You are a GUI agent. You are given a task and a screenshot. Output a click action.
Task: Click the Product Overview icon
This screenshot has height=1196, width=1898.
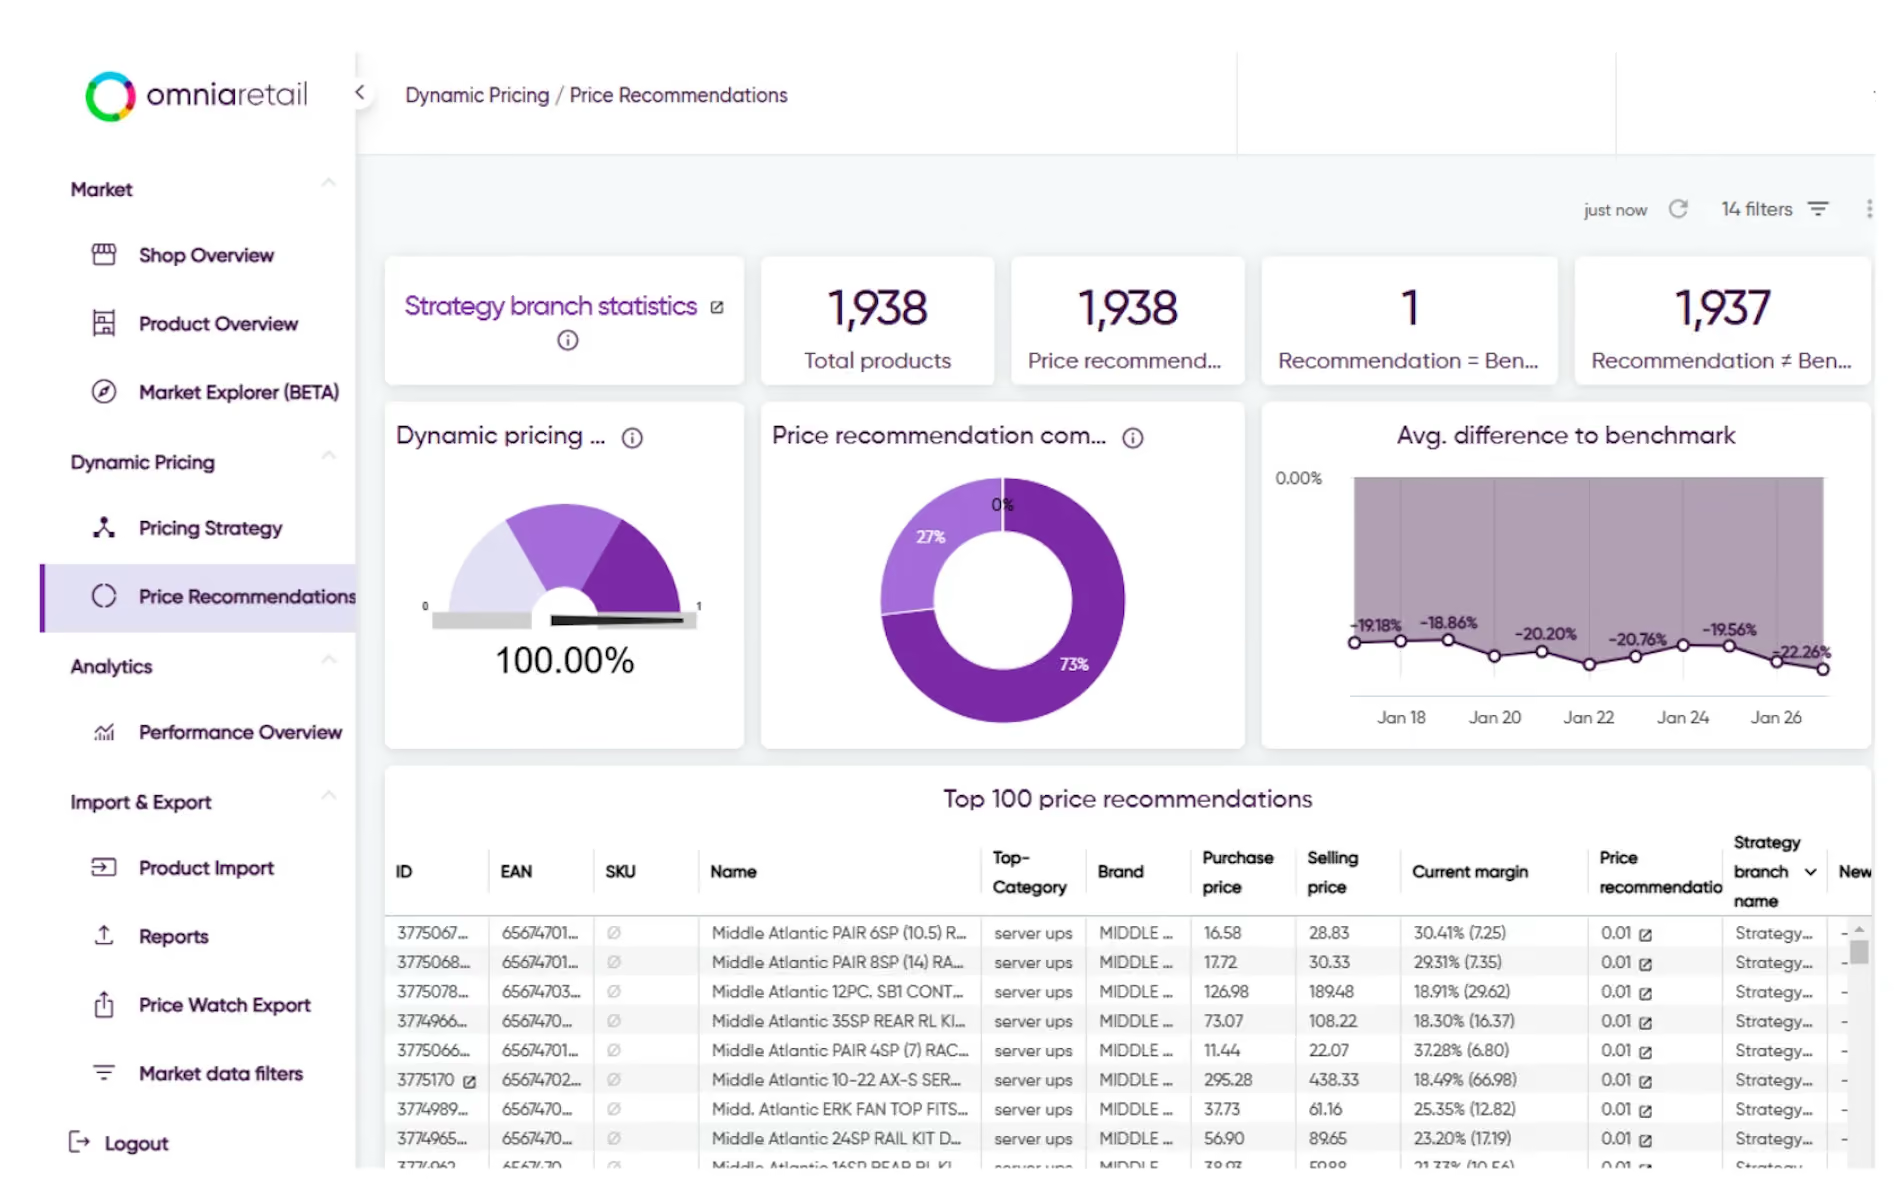coord(104,323)
